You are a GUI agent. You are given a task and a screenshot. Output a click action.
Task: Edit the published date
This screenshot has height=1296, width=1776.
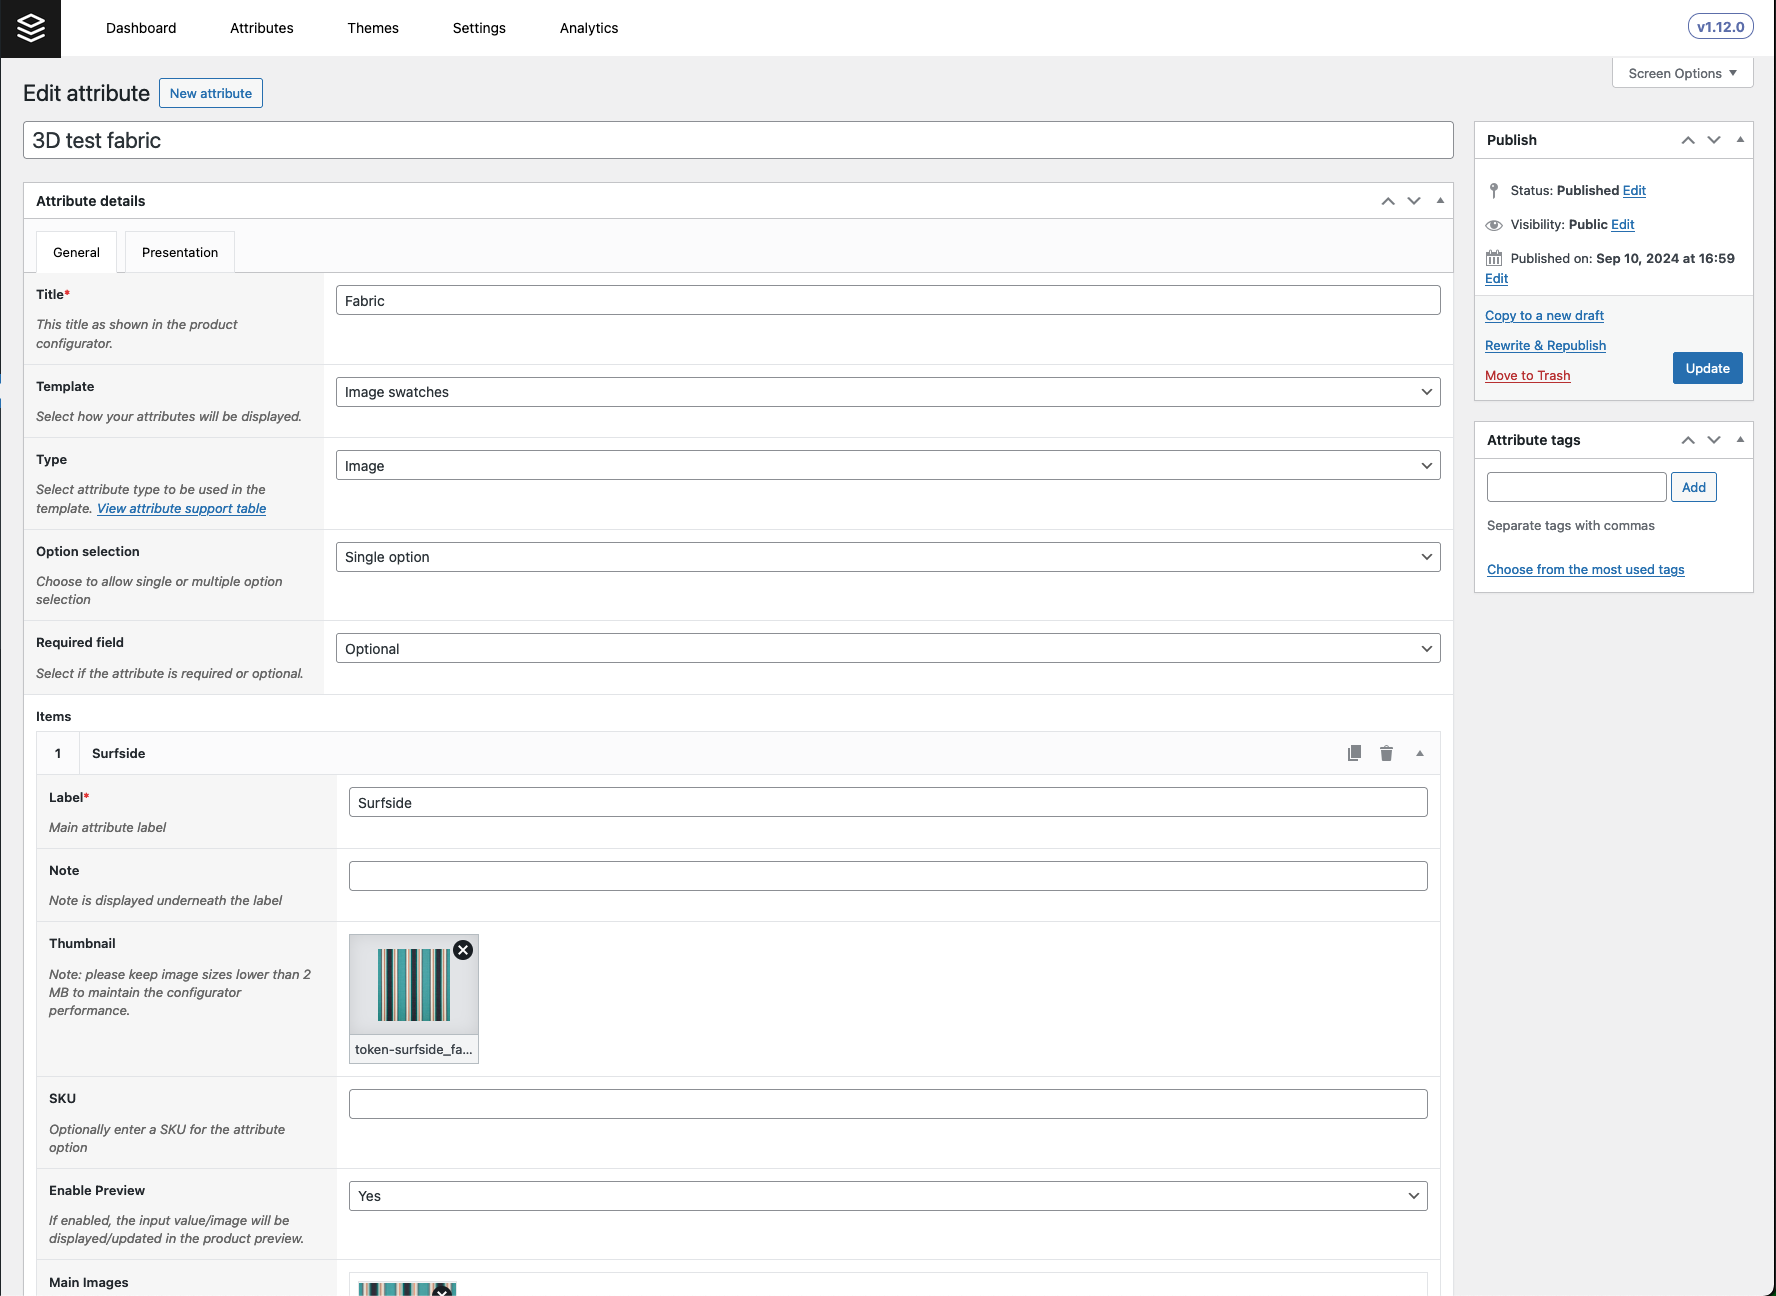(x=1496, y=278)
